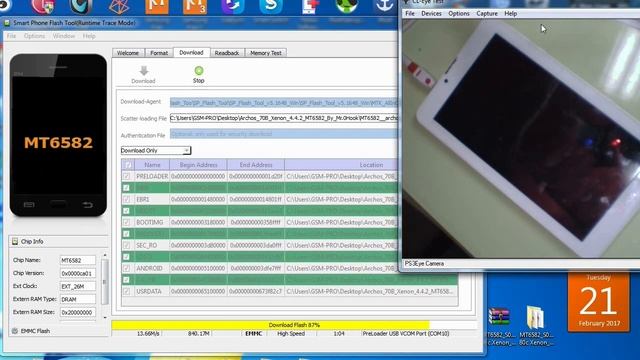Click the Download arrow icon
640x360 pixels.
pos(144,71)
